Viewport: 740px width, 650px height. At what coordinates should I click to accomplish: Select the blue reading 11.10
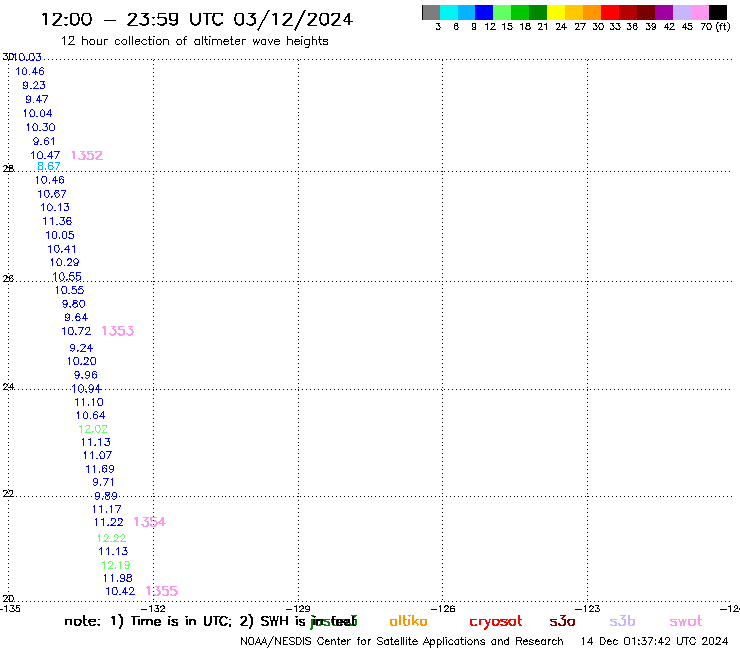(89, 402)
